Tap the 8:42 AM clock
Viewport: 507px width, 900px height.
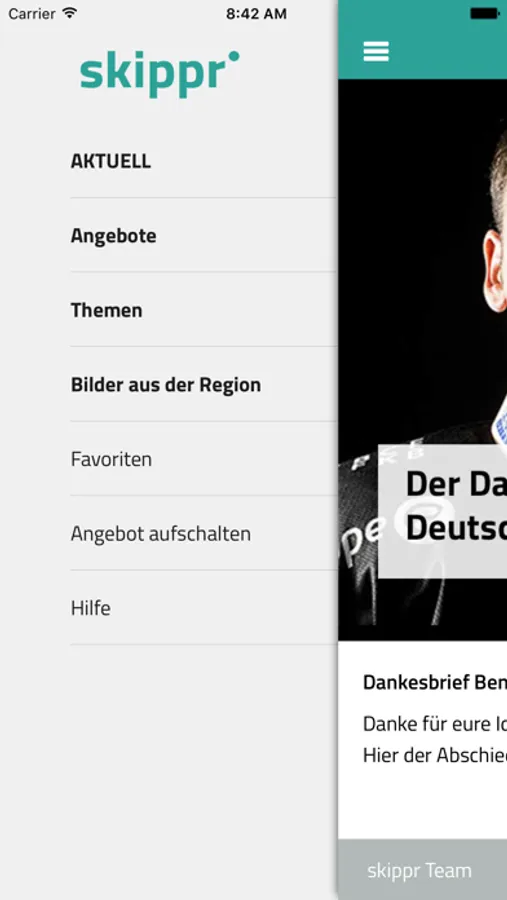point(256,13)
